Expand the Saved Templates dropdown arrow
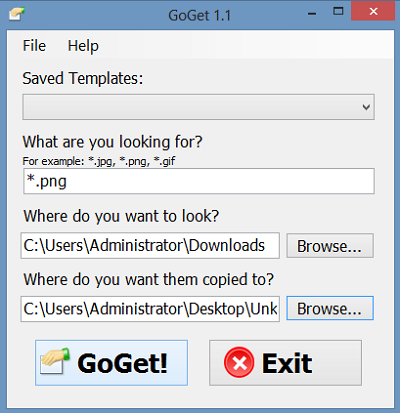400x413 pixels. point(366,107)
